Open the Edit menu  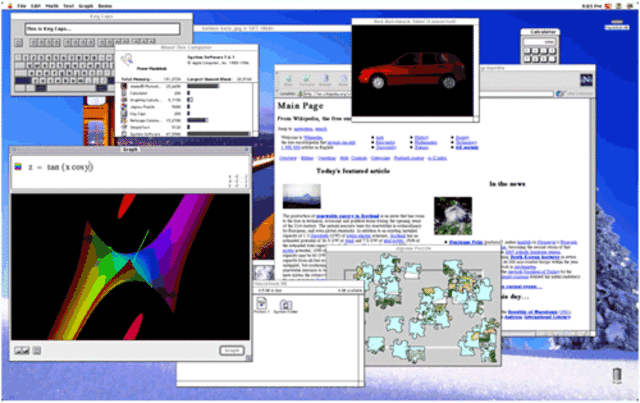[36, 6]
